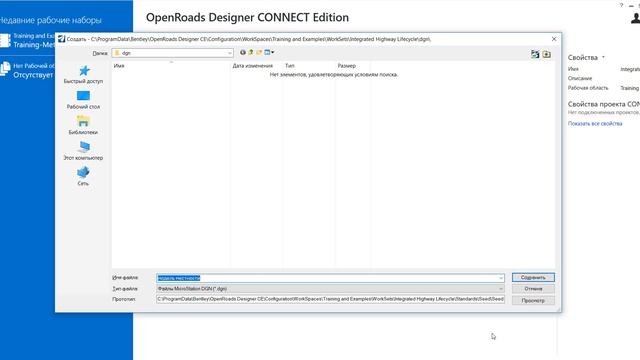Screen dimensions: 640x360
Task: Click the dialog title bar application icon
Action: click(62, 39)
